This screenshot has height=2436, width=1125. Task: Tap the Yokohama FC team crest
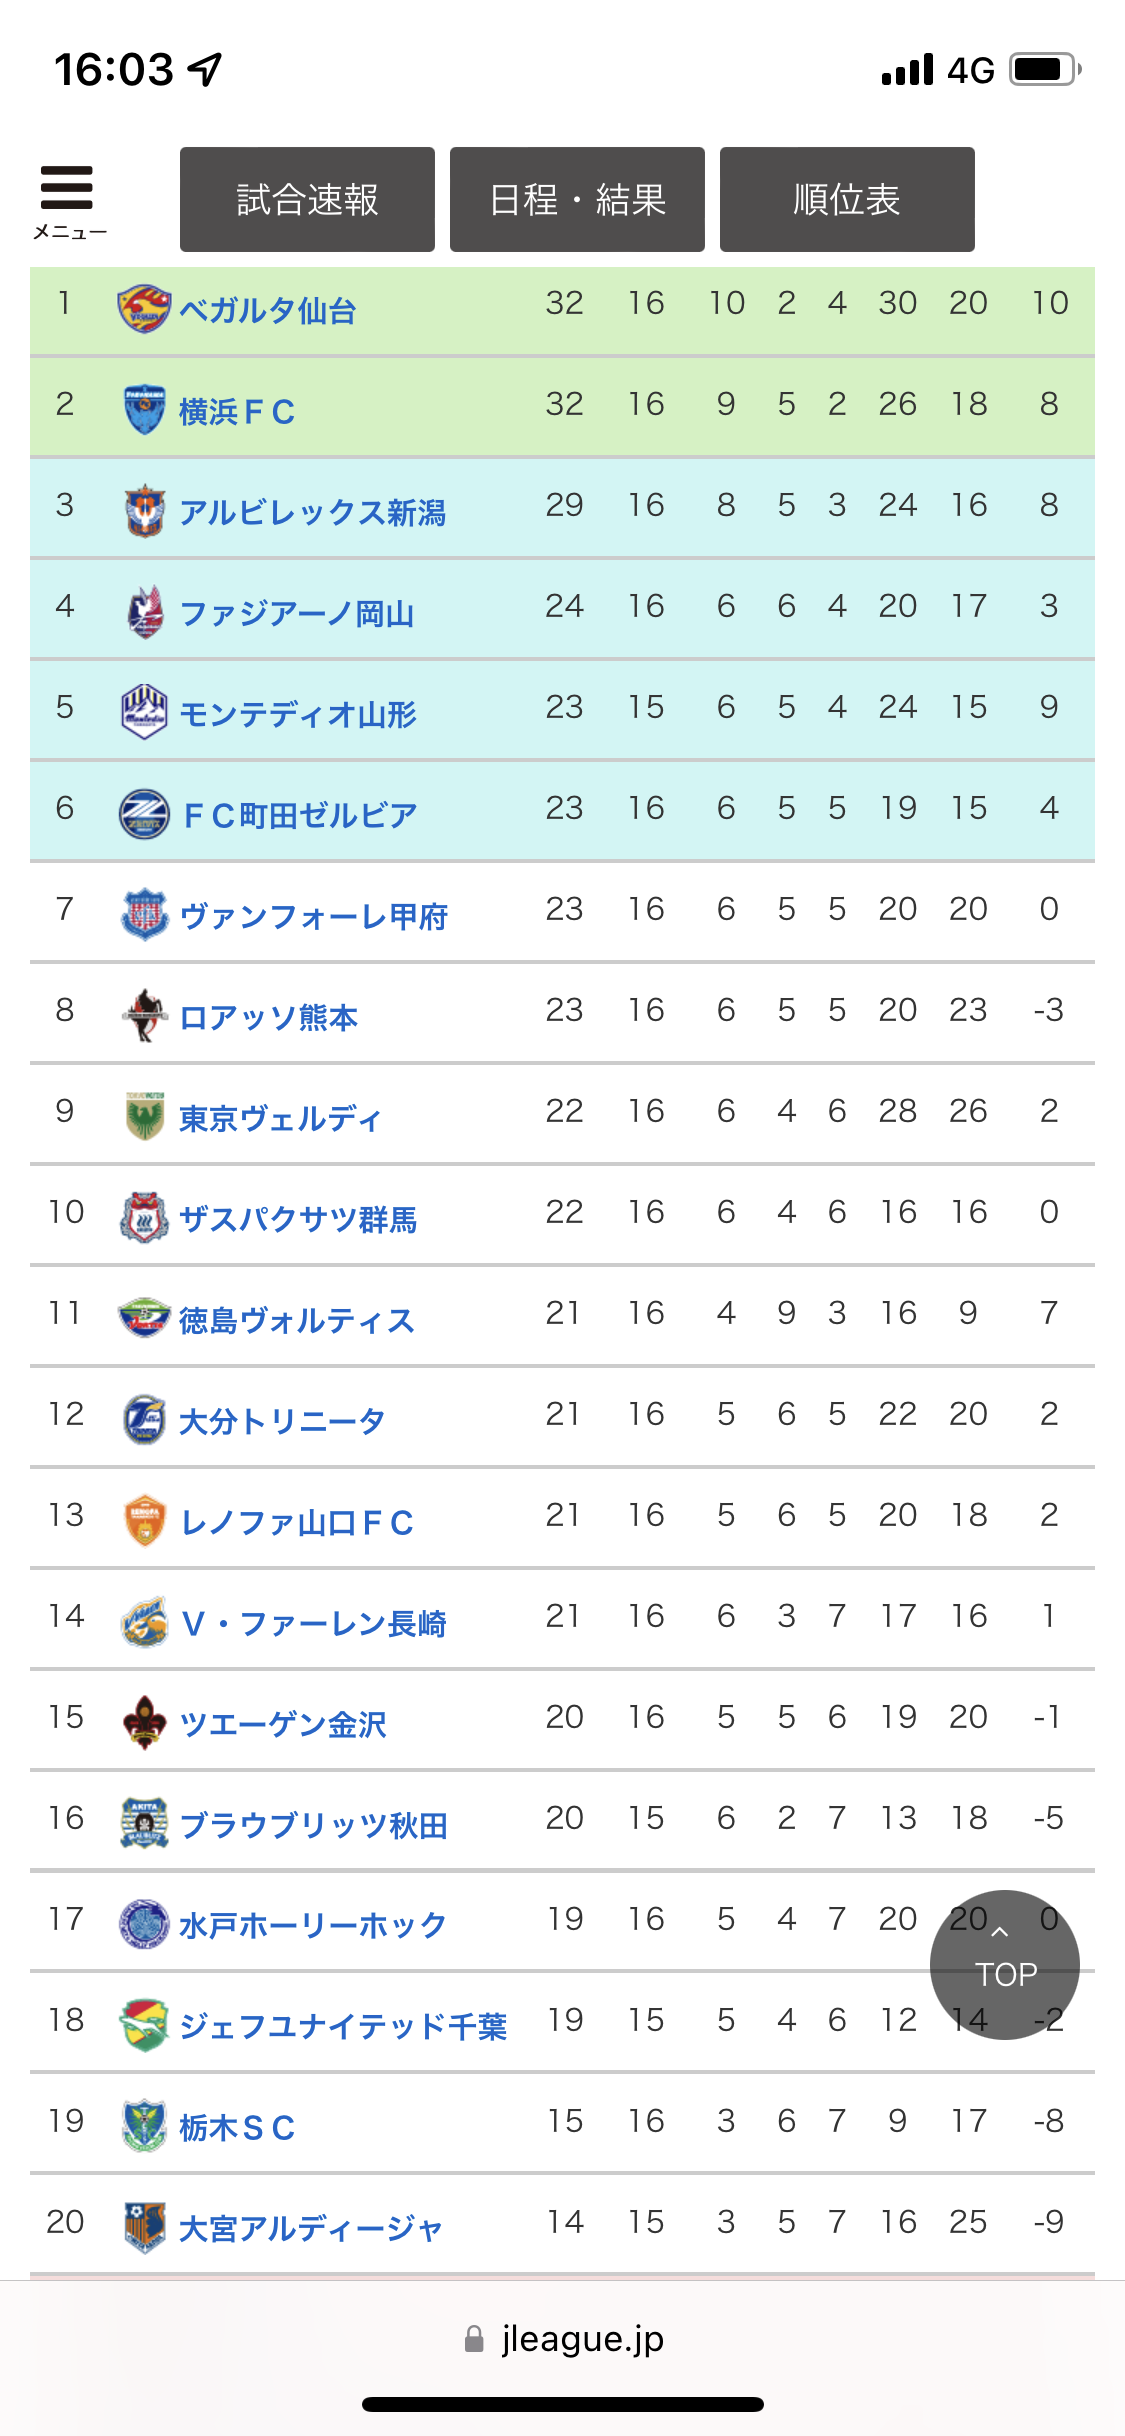click(x=144, y=410)
